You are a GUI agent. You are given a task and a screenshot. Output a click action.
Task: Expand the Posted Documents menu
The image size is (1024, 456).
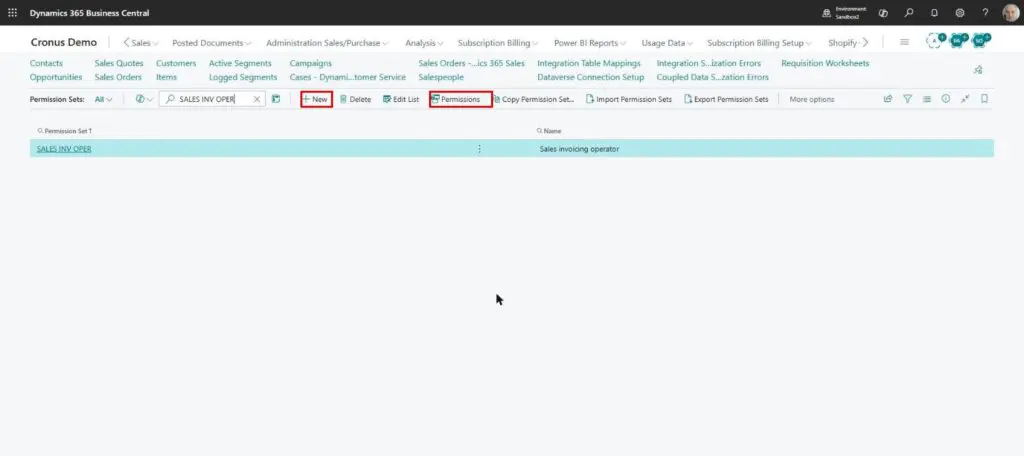coord(212,42)
